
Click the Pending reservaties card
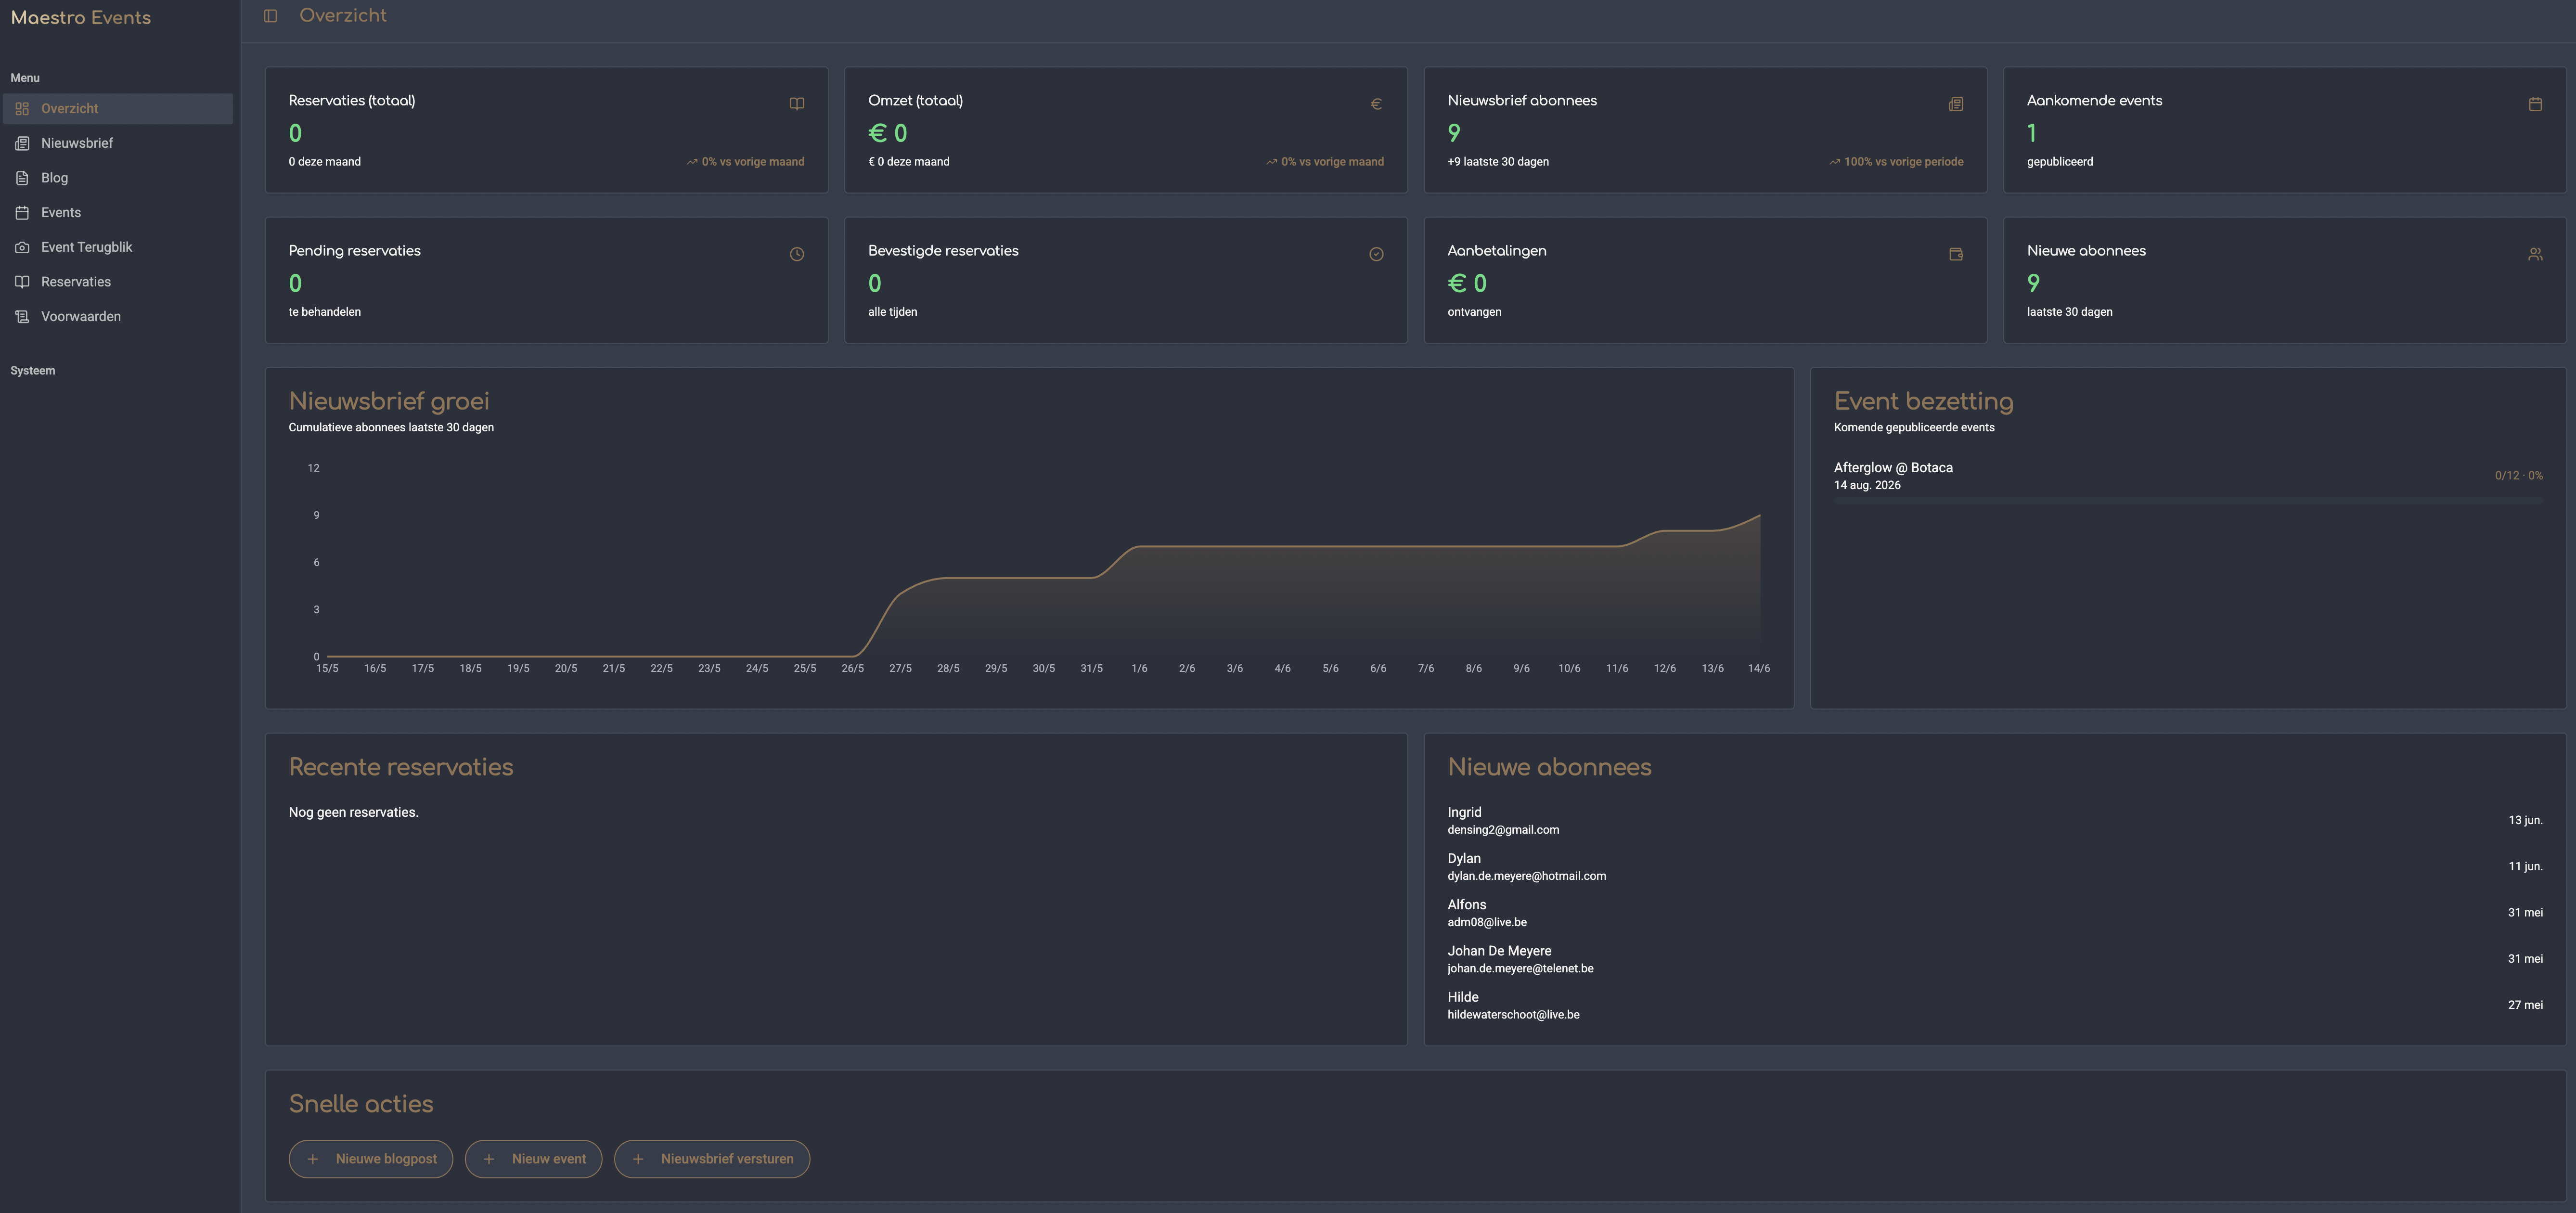click(546, 280)
